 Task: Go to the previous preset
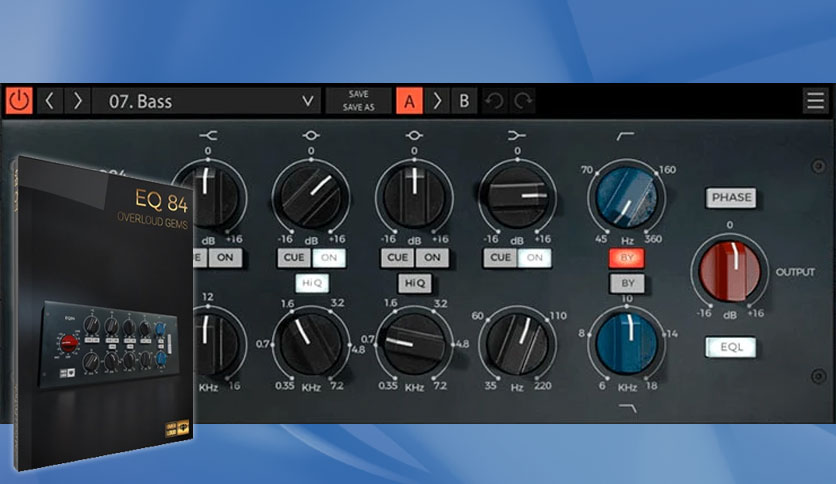[50, 101]
